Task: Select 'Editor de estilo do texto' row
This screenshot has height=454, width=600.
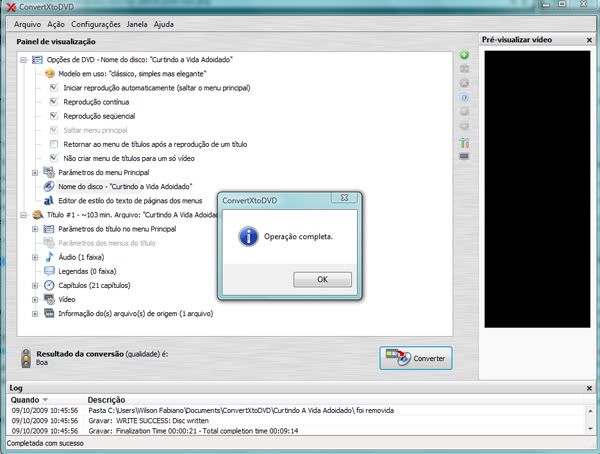Action: [x=130, y=201]
